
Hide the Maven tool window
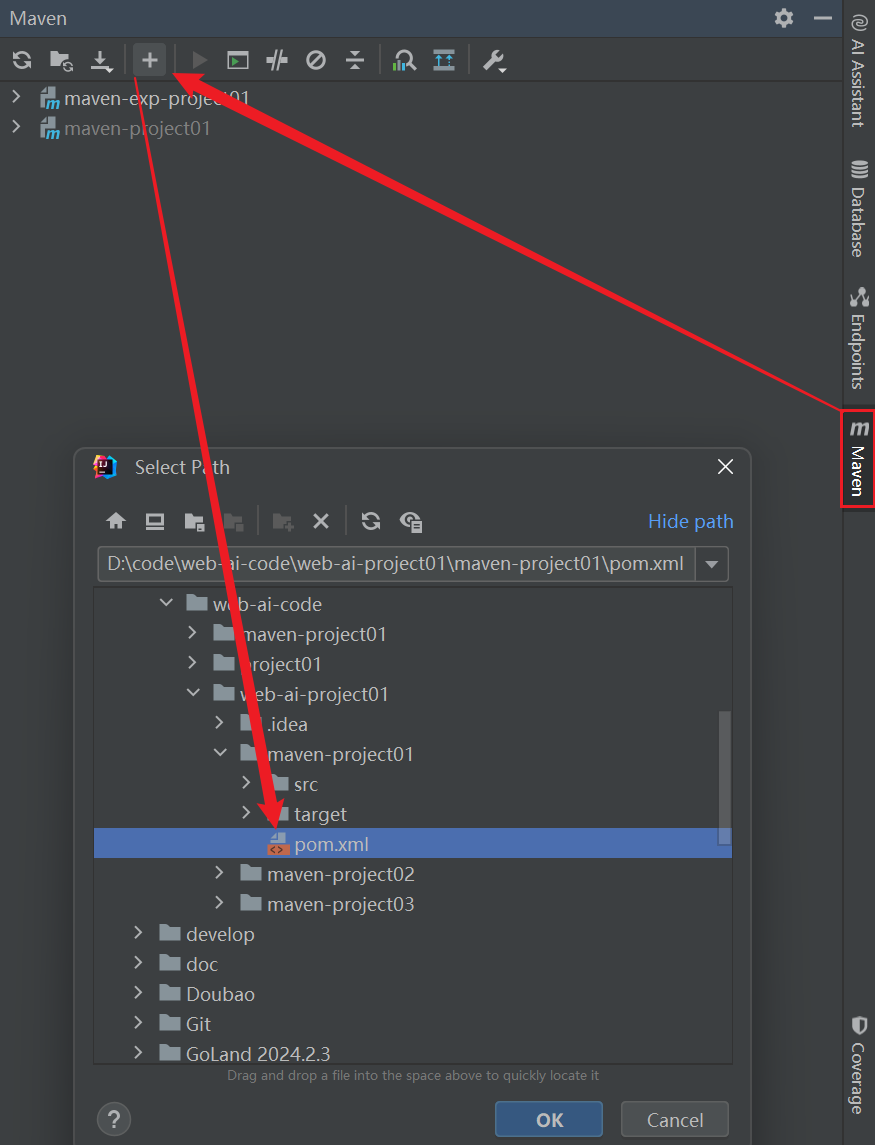click(x=822, y=18)
